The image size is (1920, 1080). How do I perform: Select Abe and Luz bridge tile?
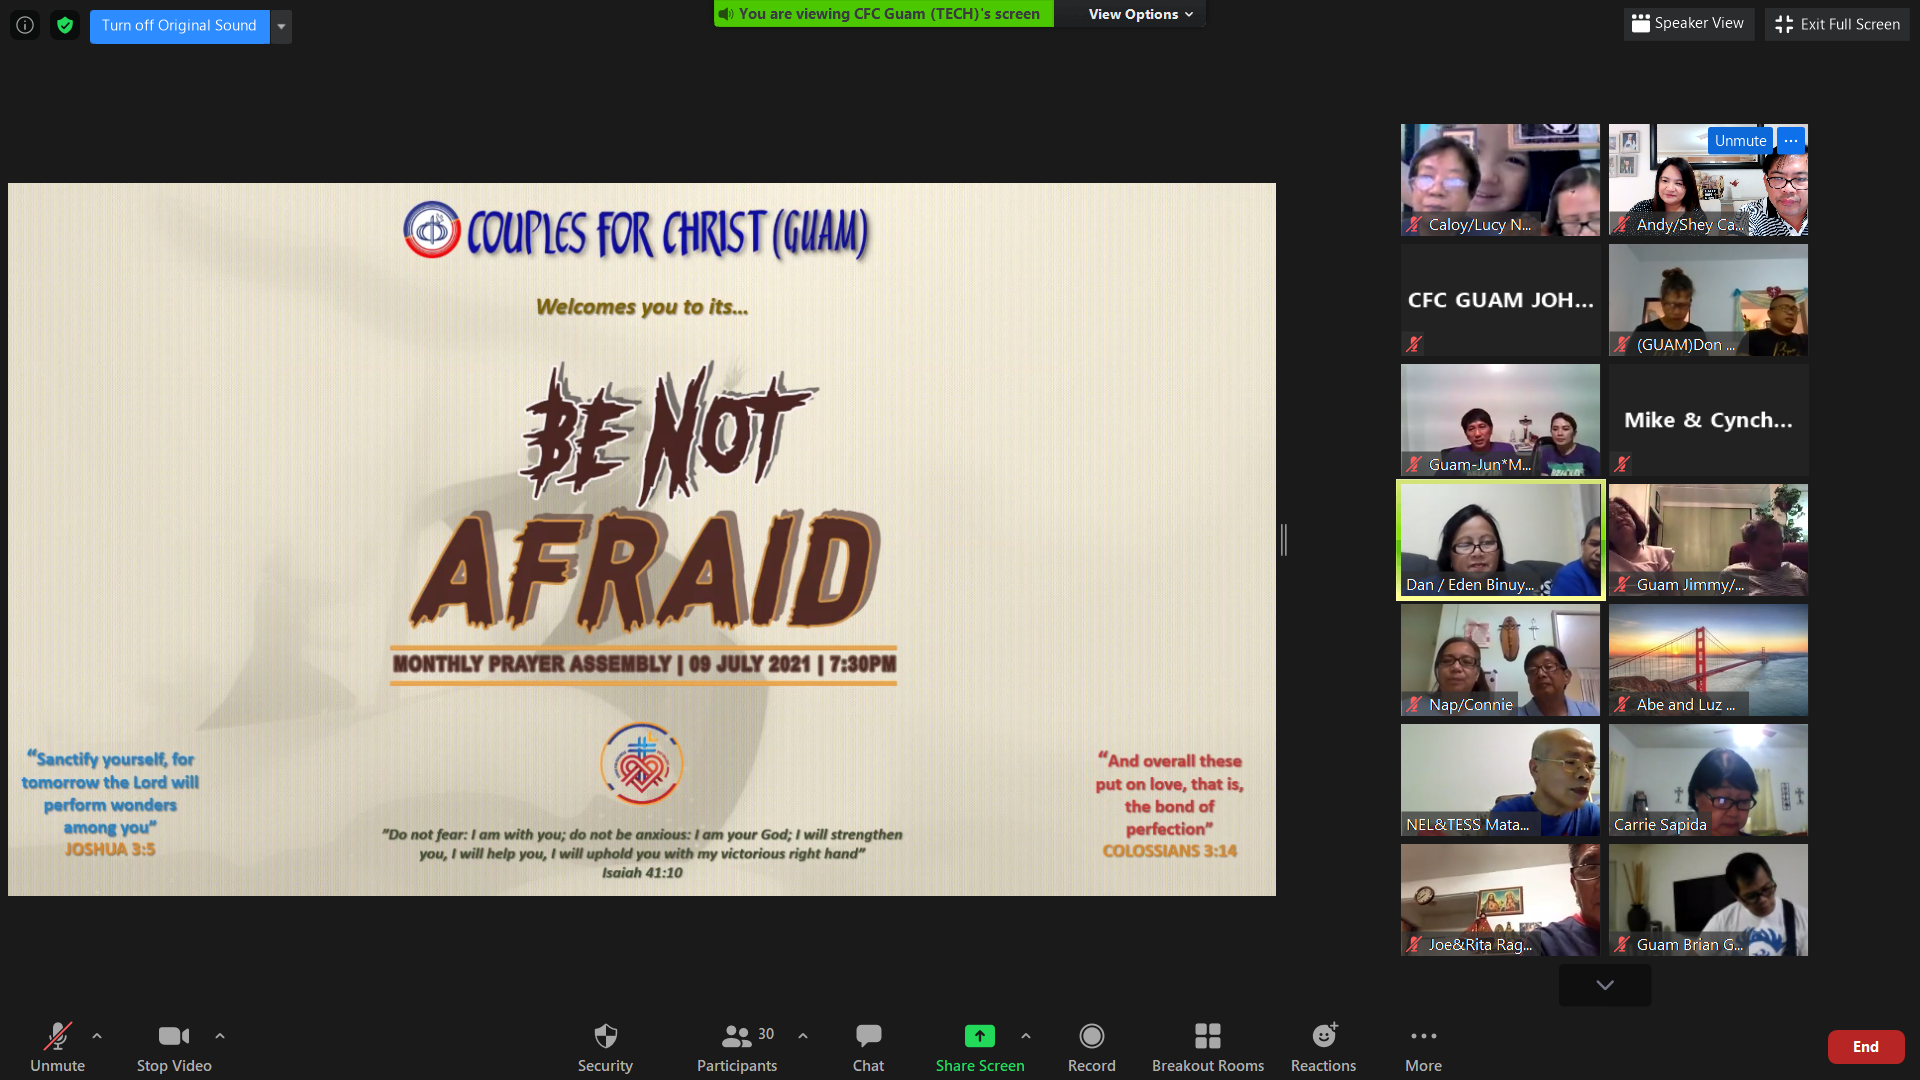point(1708,660)
